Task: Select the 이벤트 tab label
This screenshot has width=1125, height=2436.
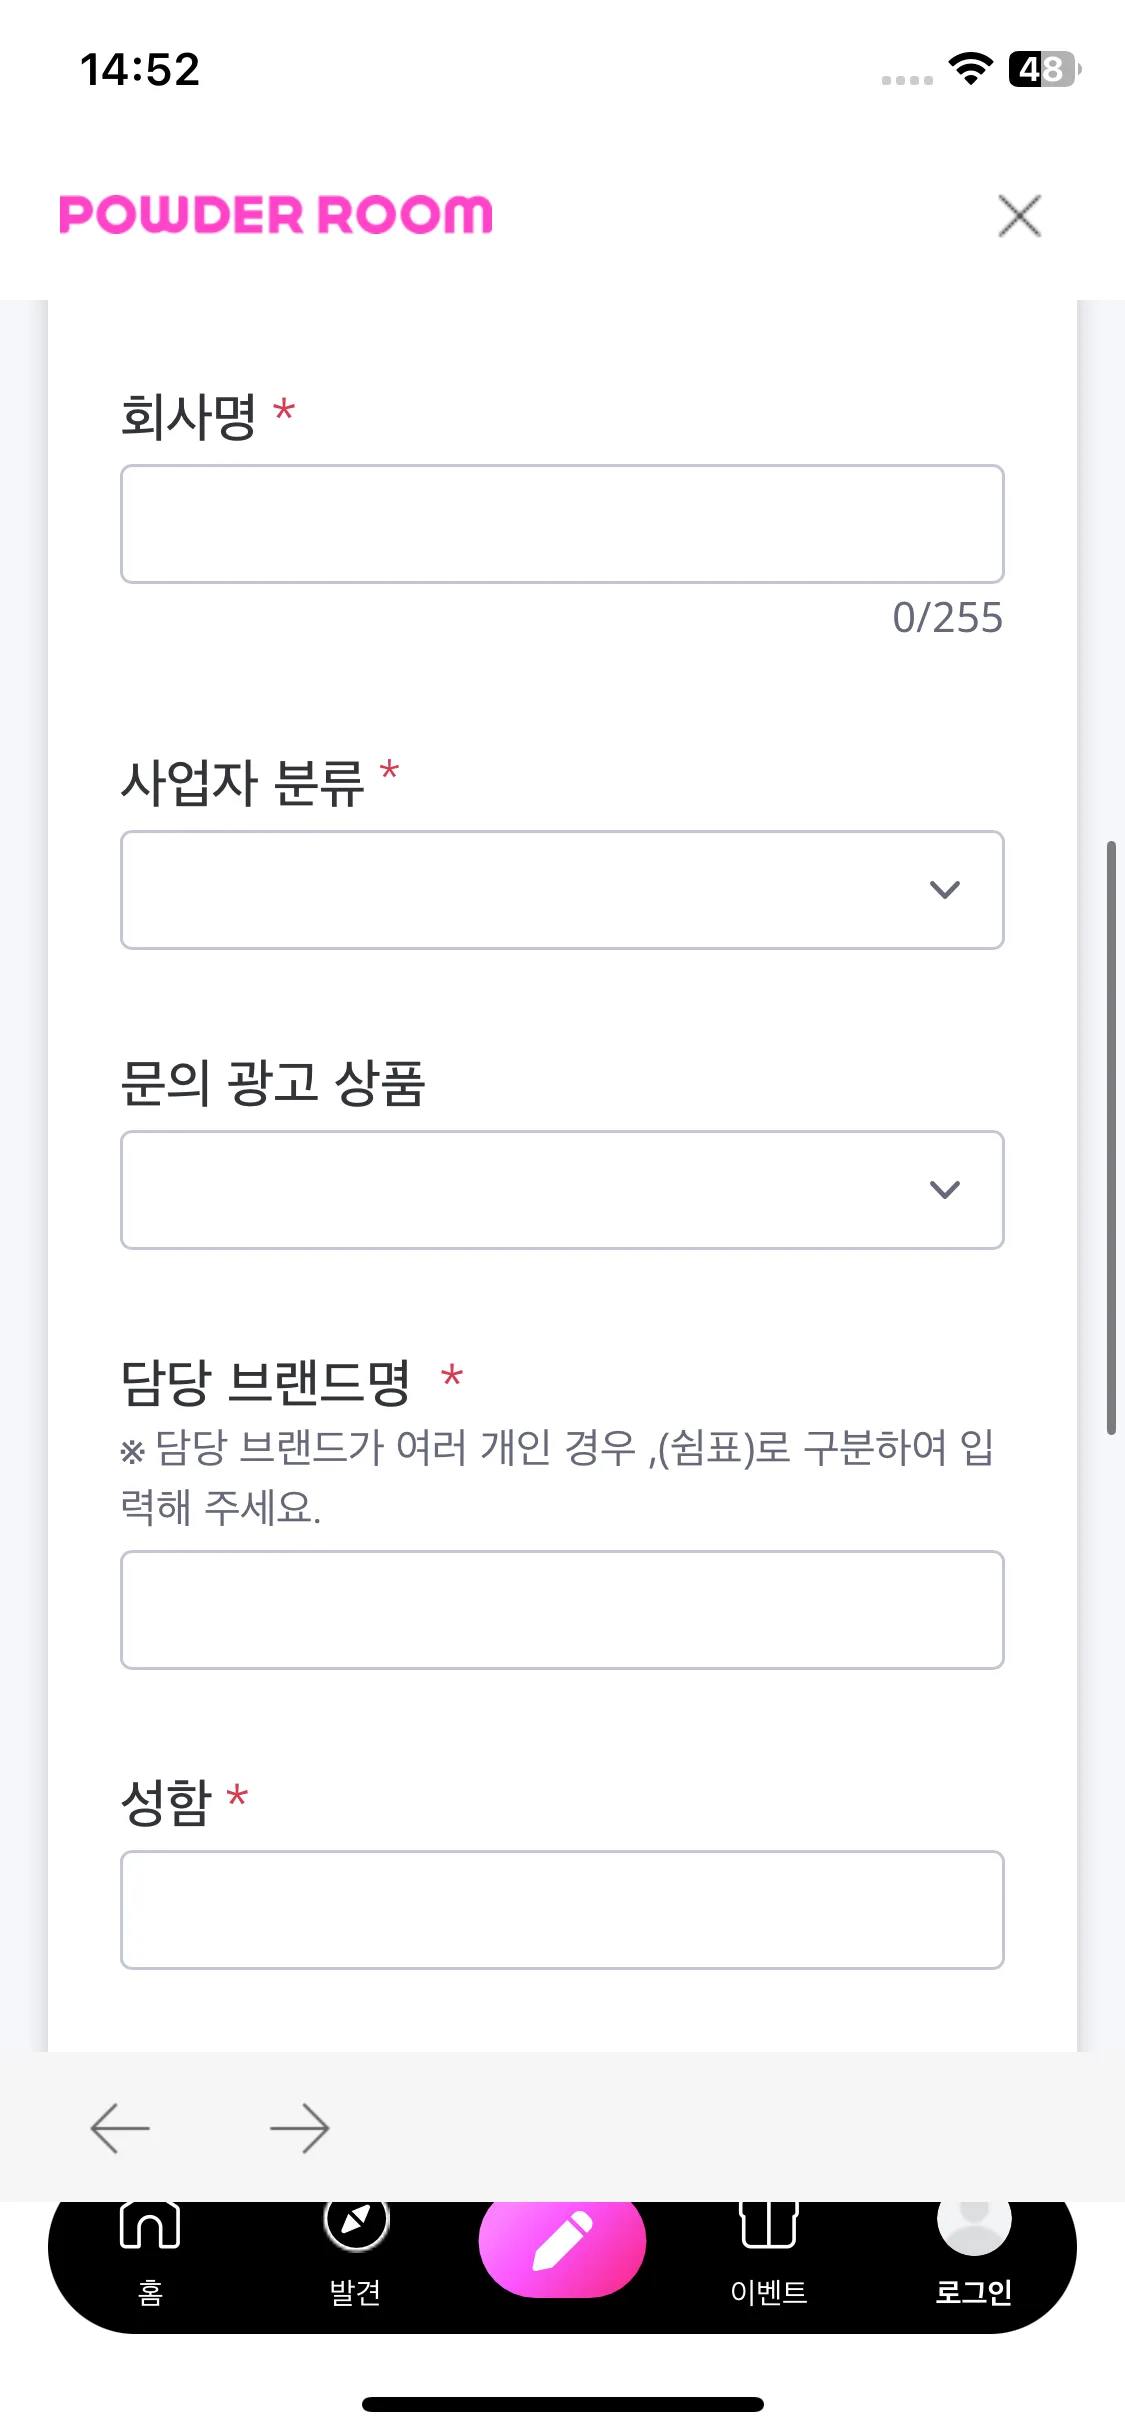Action: (769, 2292)
